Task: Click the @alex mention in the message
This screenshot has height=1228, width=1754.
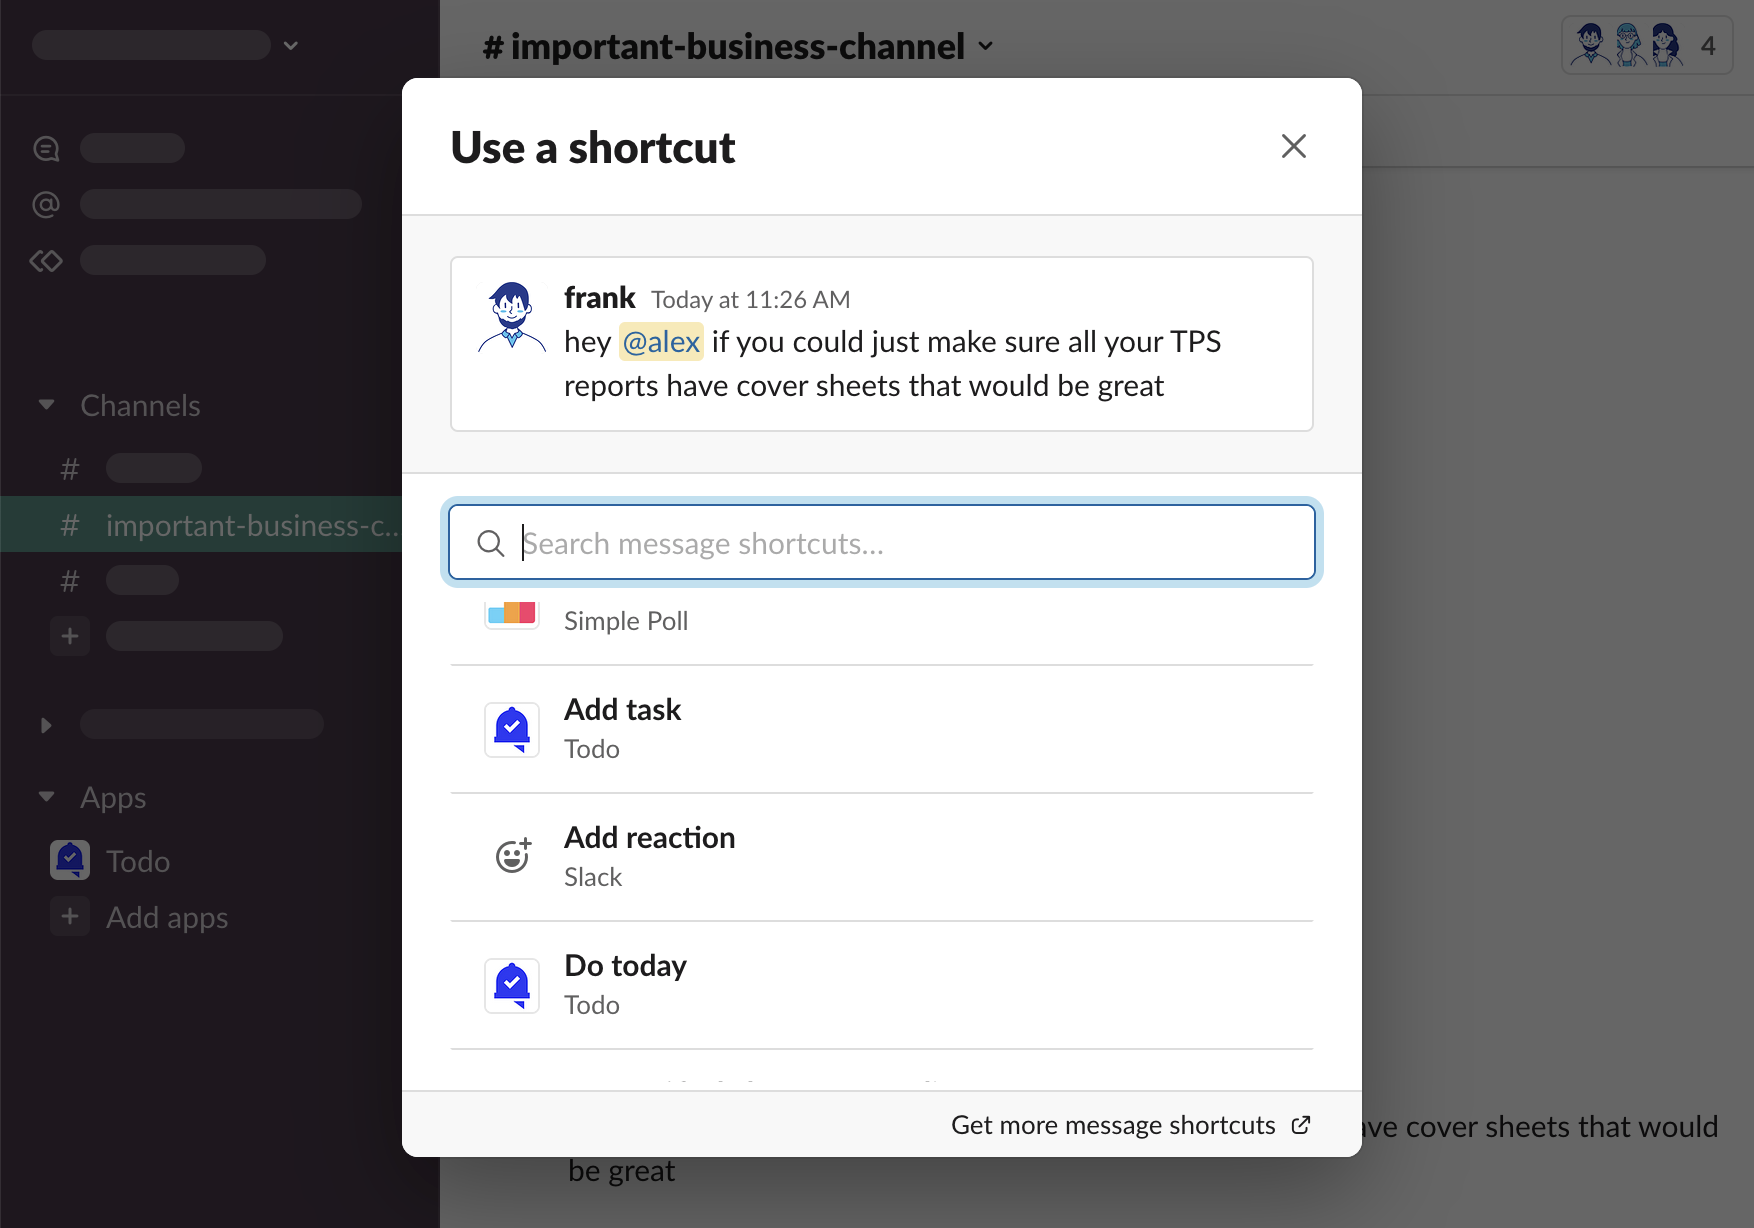Action: [661, 342]
